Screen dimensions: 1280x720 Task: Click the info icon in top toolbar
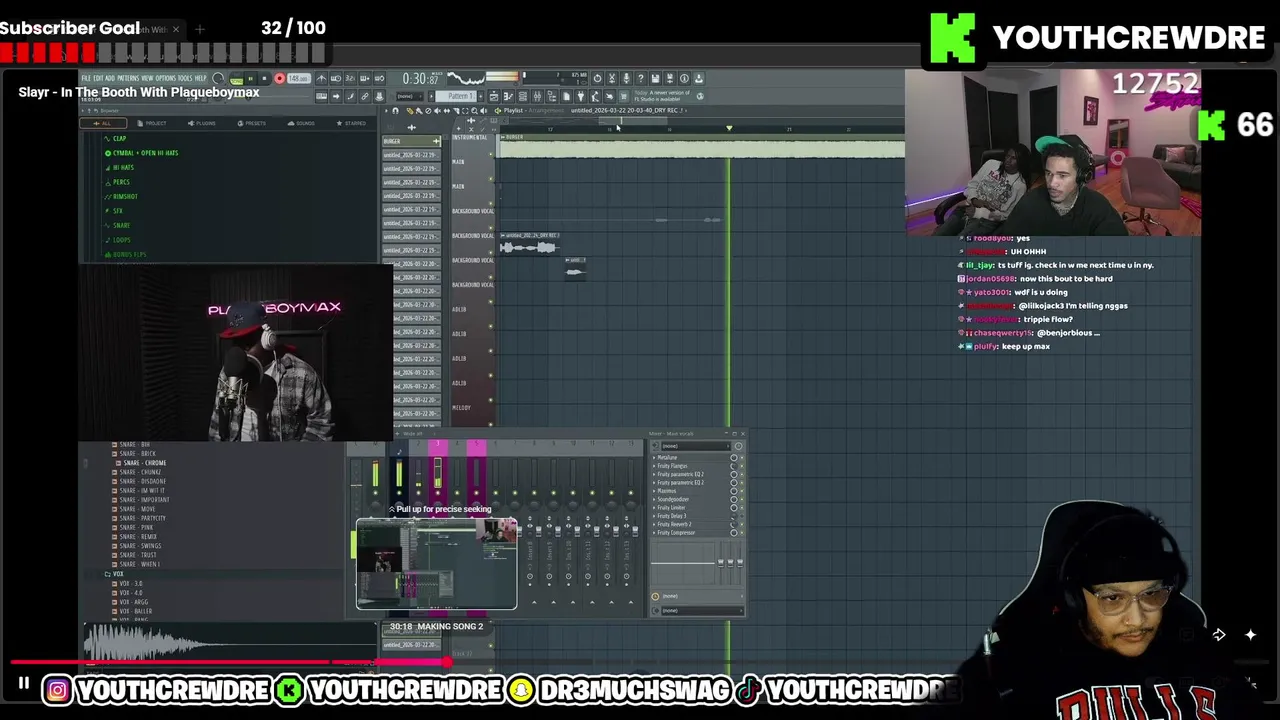[x=684, y=78]
